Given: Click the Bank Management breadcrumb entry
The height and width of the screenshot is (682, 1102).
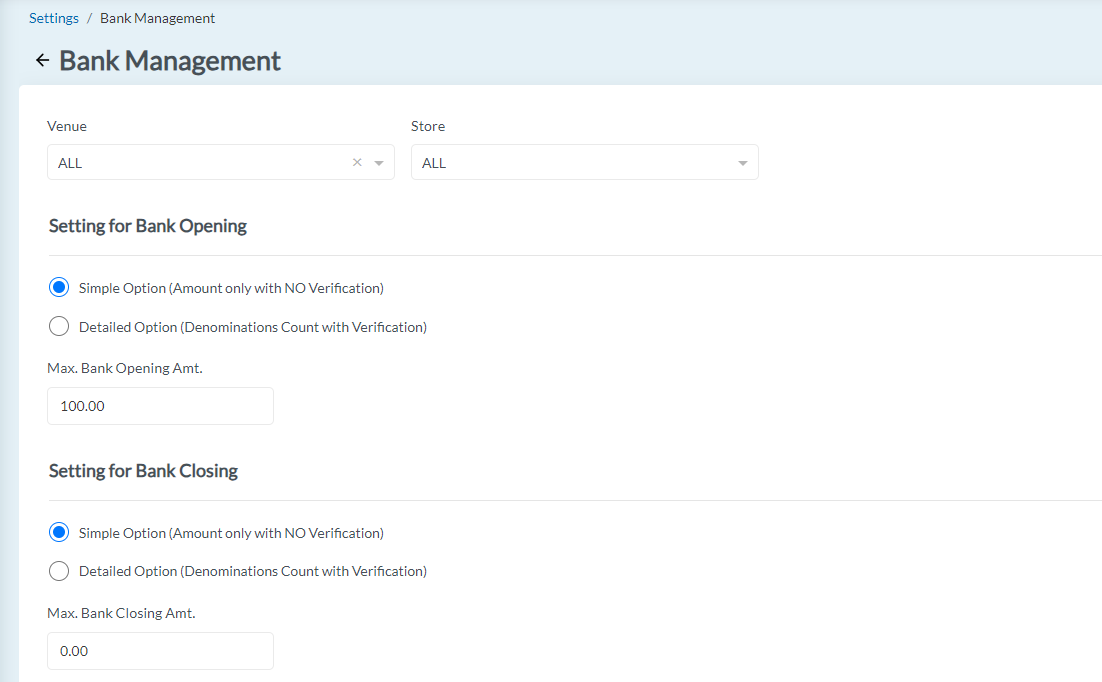Looking at the screenshot, I should 157,17.
